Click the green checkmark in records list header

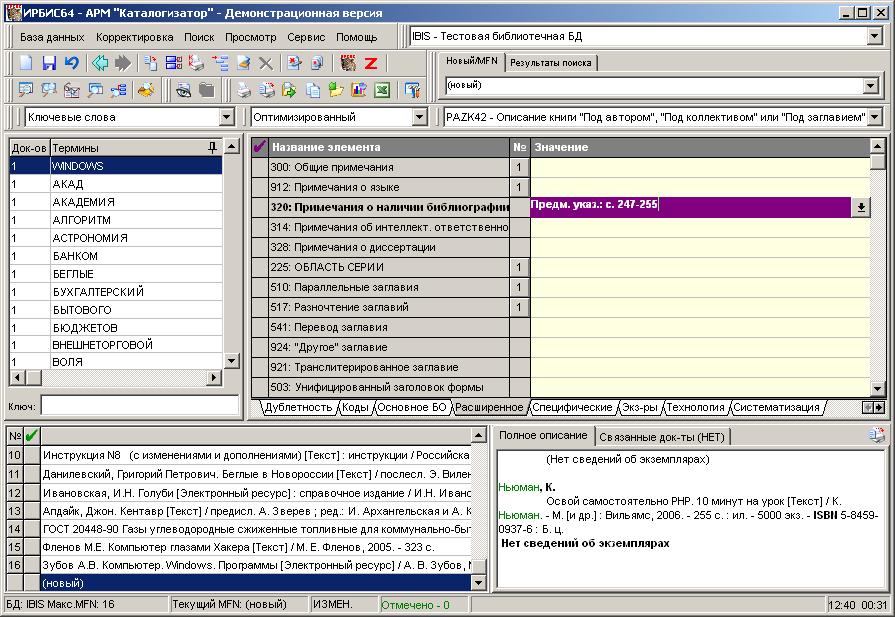pyautogui.click(x=31, y=436)
